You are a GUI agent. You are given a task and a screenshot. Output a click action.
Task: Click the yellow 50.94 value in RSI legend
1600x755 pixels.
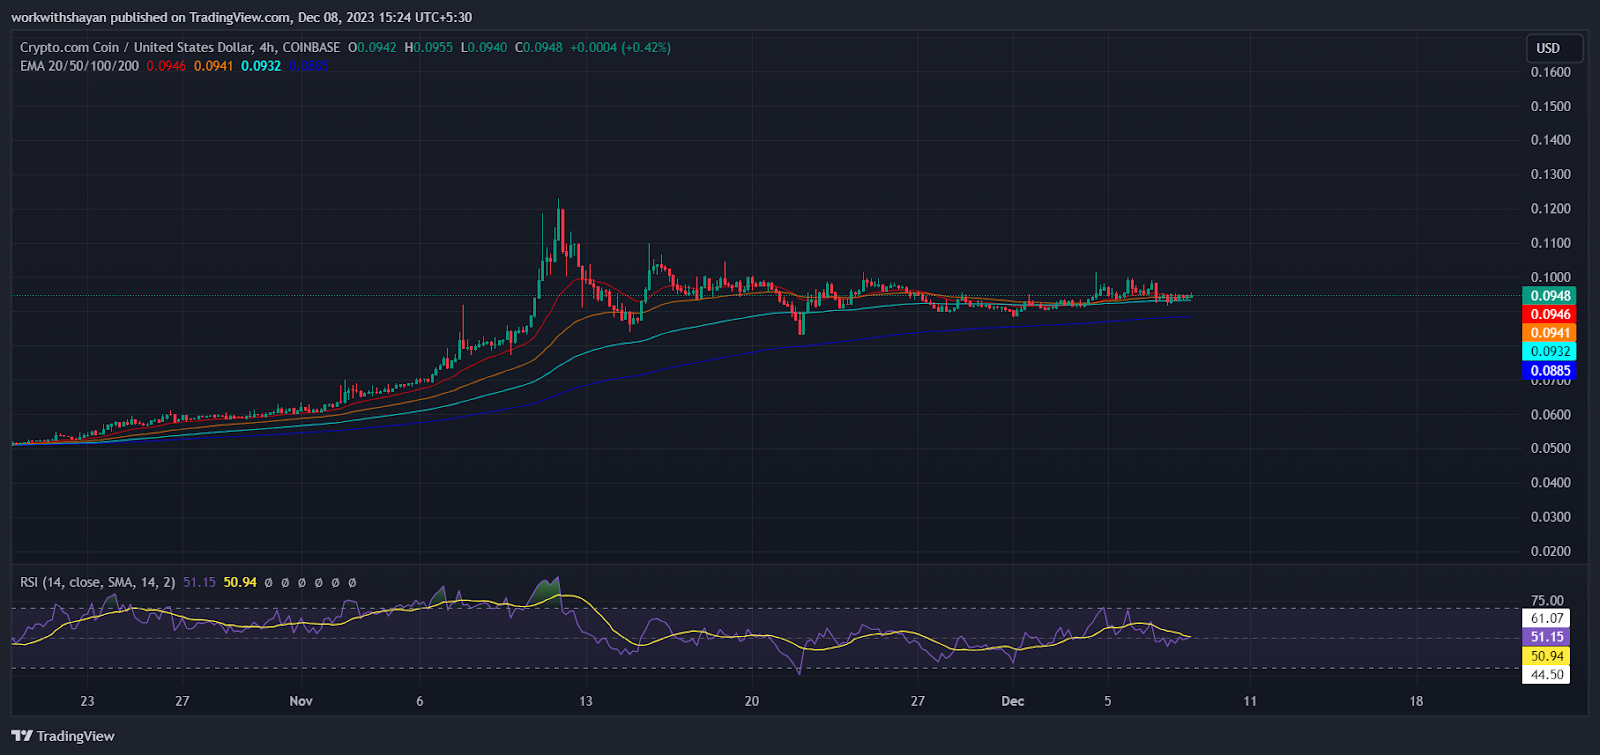pyautogui.click(x=240, y=582)
